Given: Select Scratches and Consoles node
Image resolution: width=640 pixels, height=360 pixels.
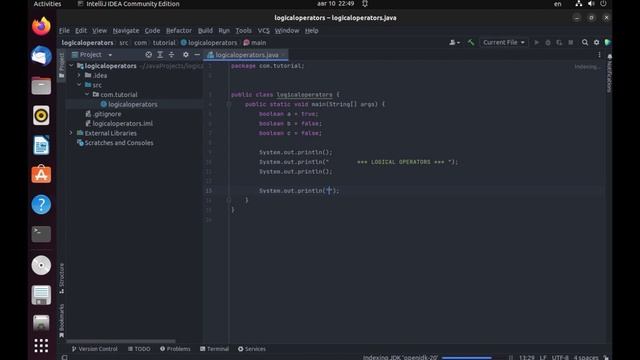Looking at the screenshot, I should [115, 143].
